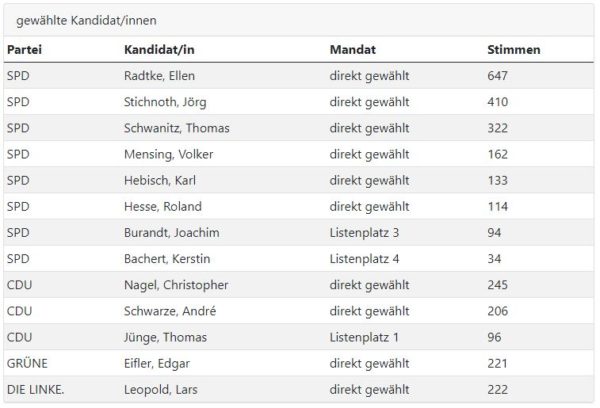
Task: Click on Hebisch, Karl
Action: (x=160, y=180)
